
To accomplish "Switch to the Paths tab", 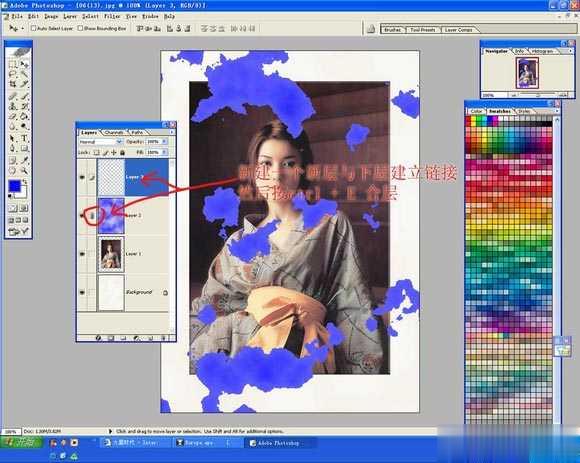I will coord(137,132).
